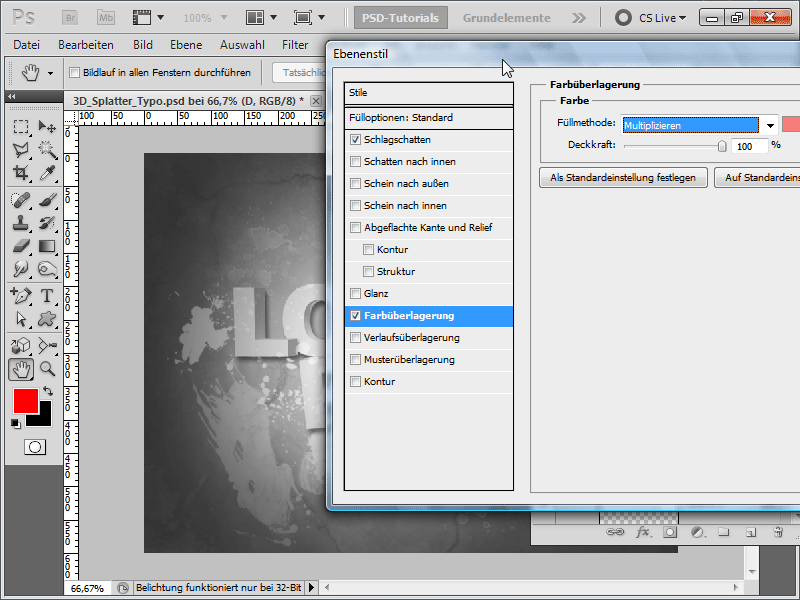Image resolution: width=800 pixels, height=600 pixels.
Task: Select the Brush tool
Action: click(47, 200)
